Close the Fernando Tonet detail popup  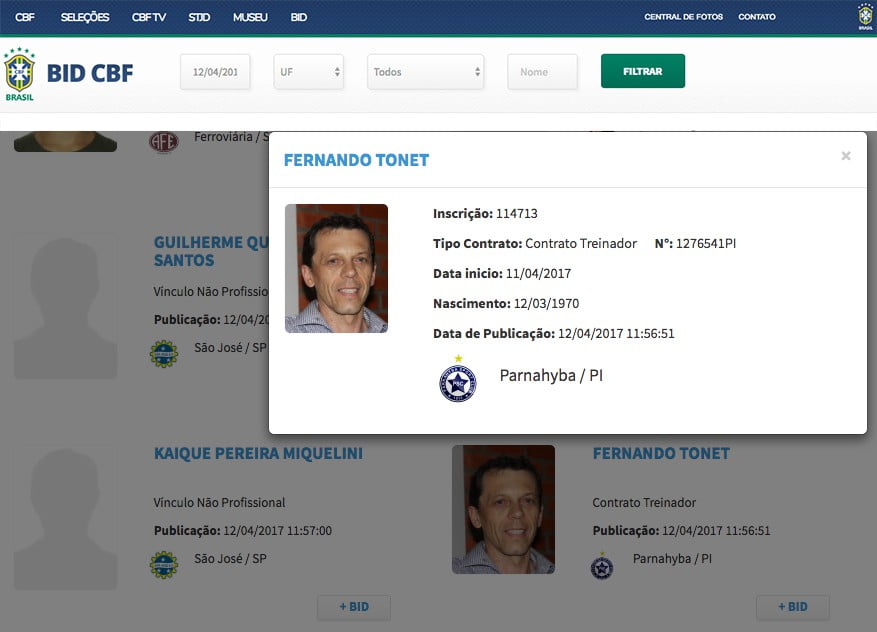coord(846,157)
